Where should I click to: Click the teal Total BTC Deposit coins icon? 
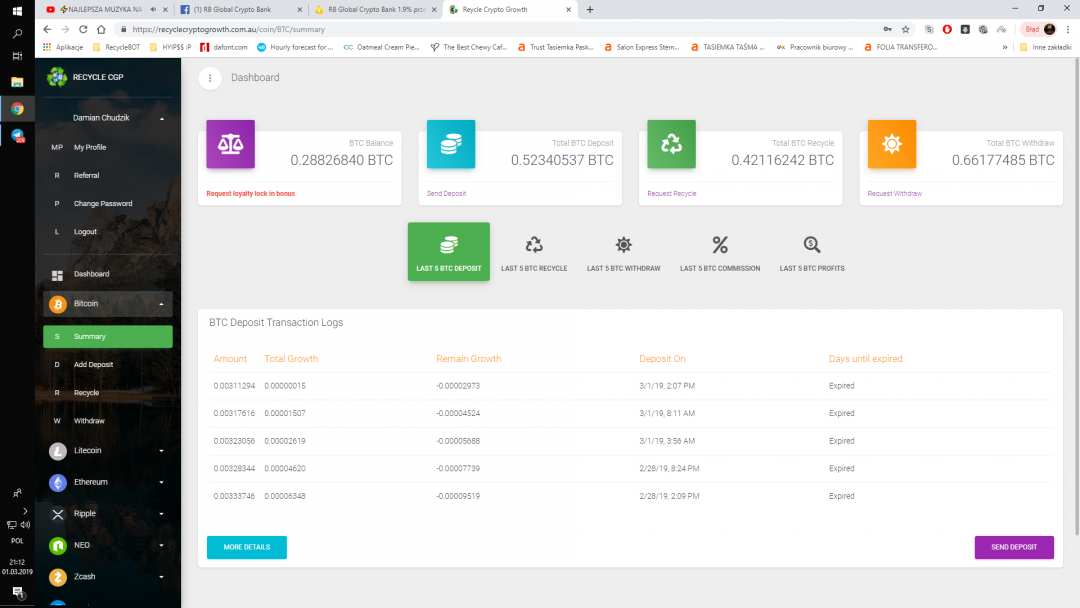pos(451,144)
